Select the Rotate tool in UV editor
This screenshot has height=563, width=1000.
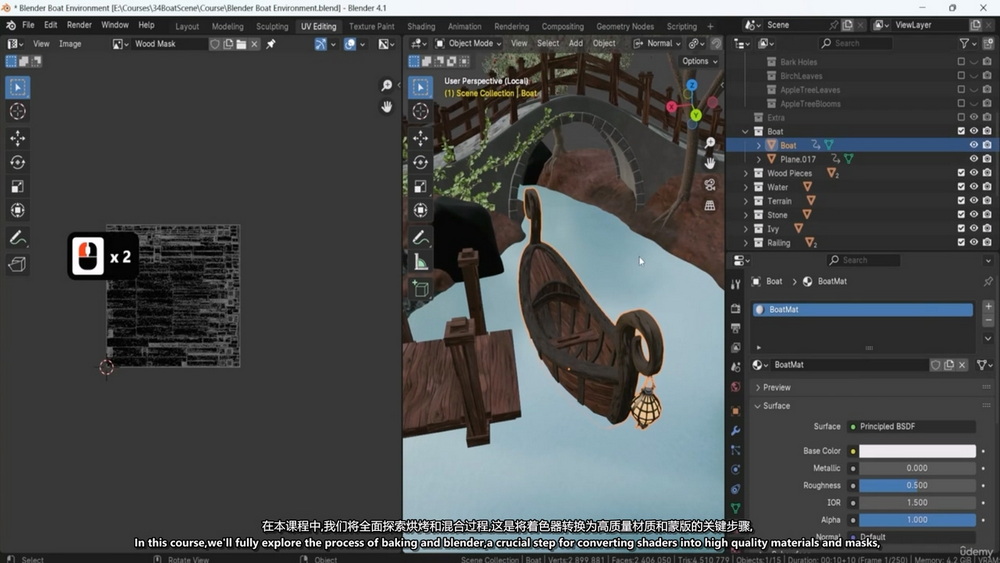[17, 162]
